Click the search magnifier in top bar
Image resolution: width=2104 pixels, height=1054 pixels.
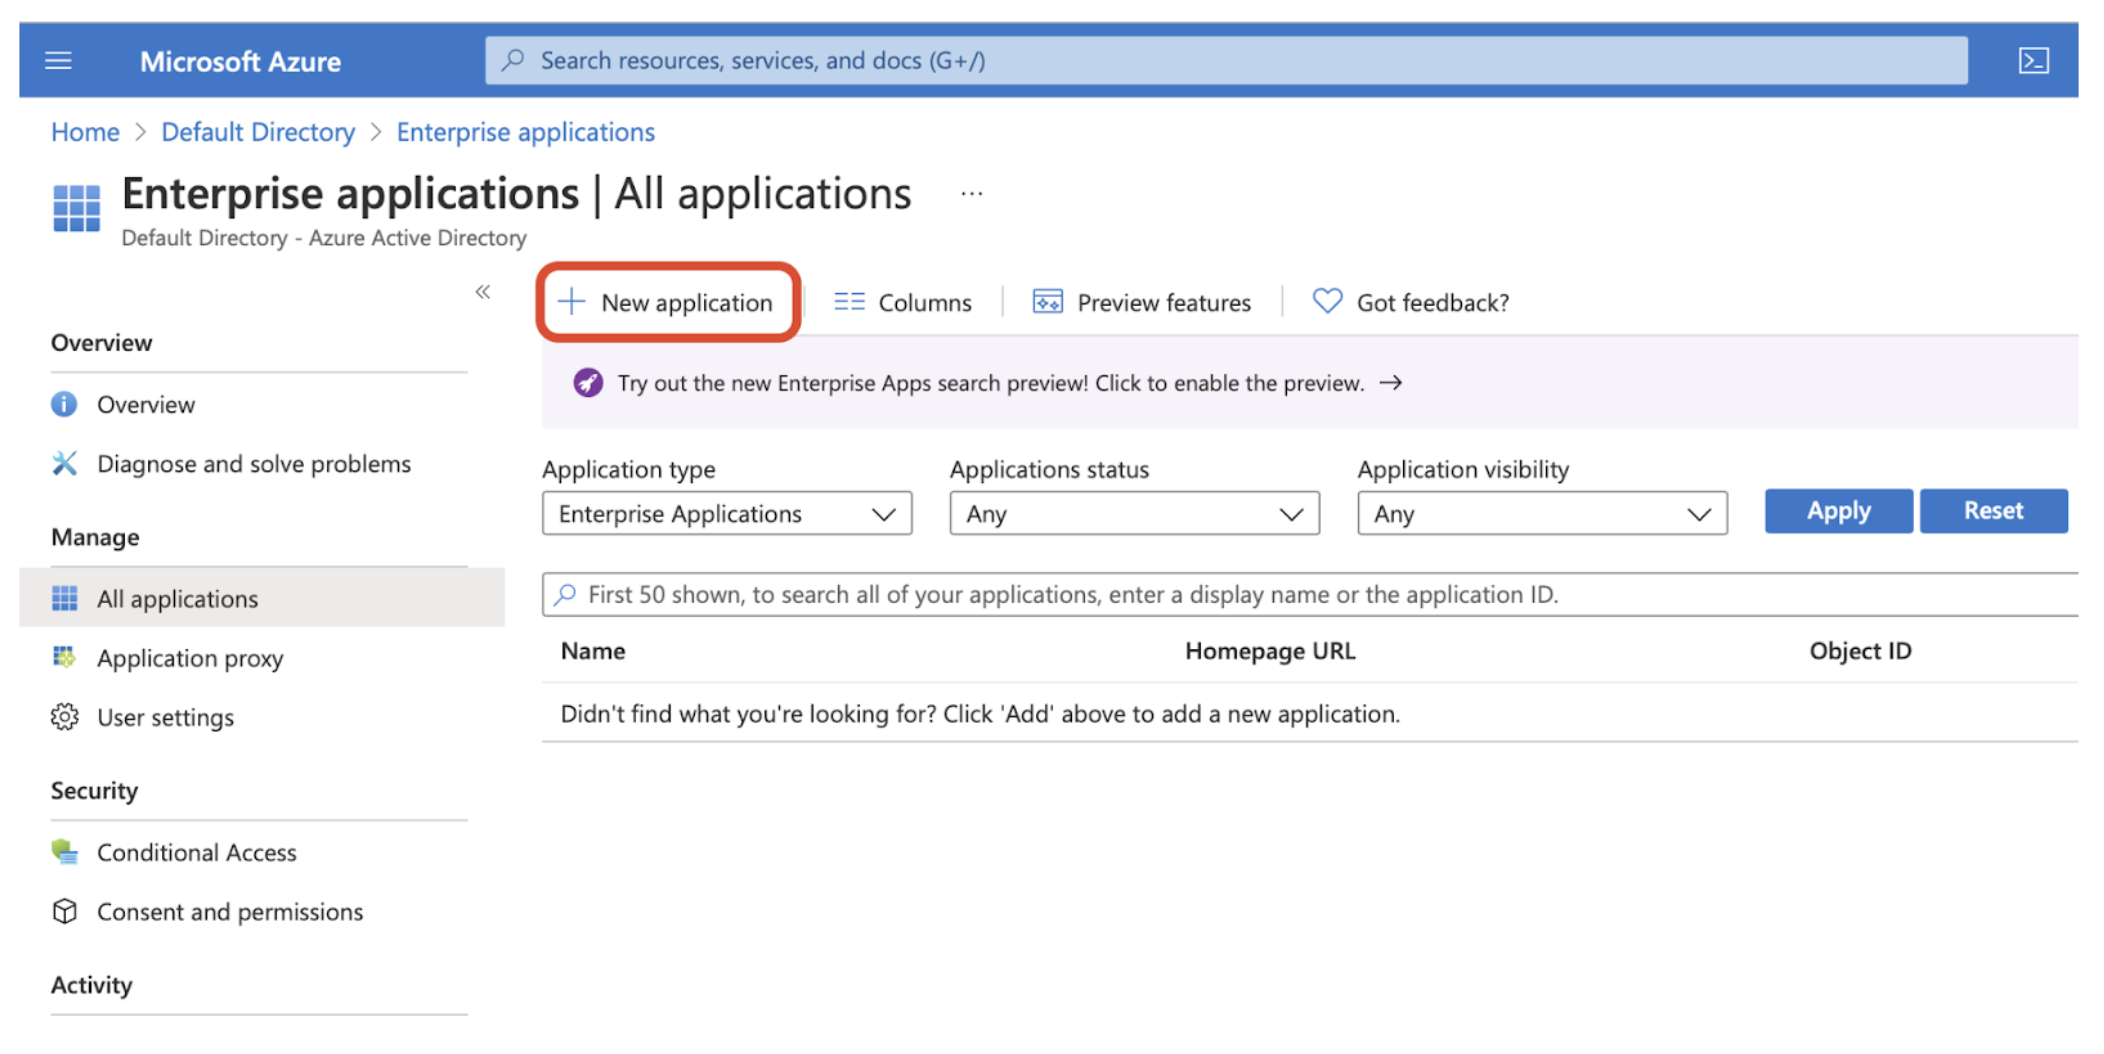(513, 60)
